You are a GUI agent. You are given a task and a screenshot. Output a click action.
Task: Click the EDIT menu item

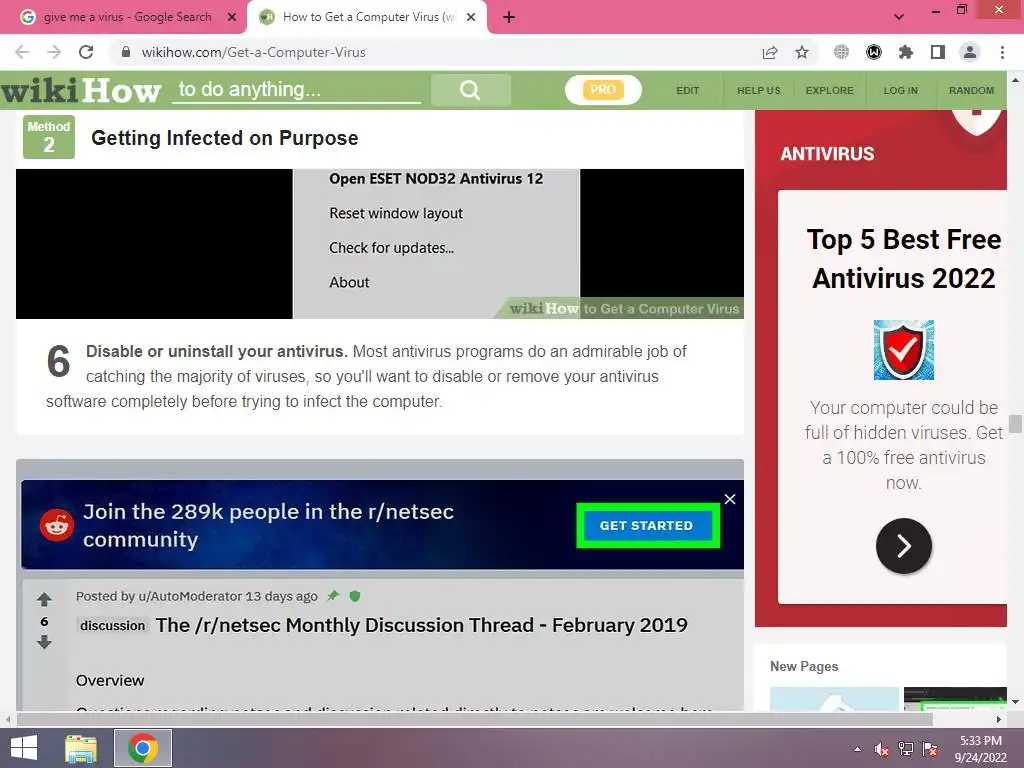[x=688, y=91]
